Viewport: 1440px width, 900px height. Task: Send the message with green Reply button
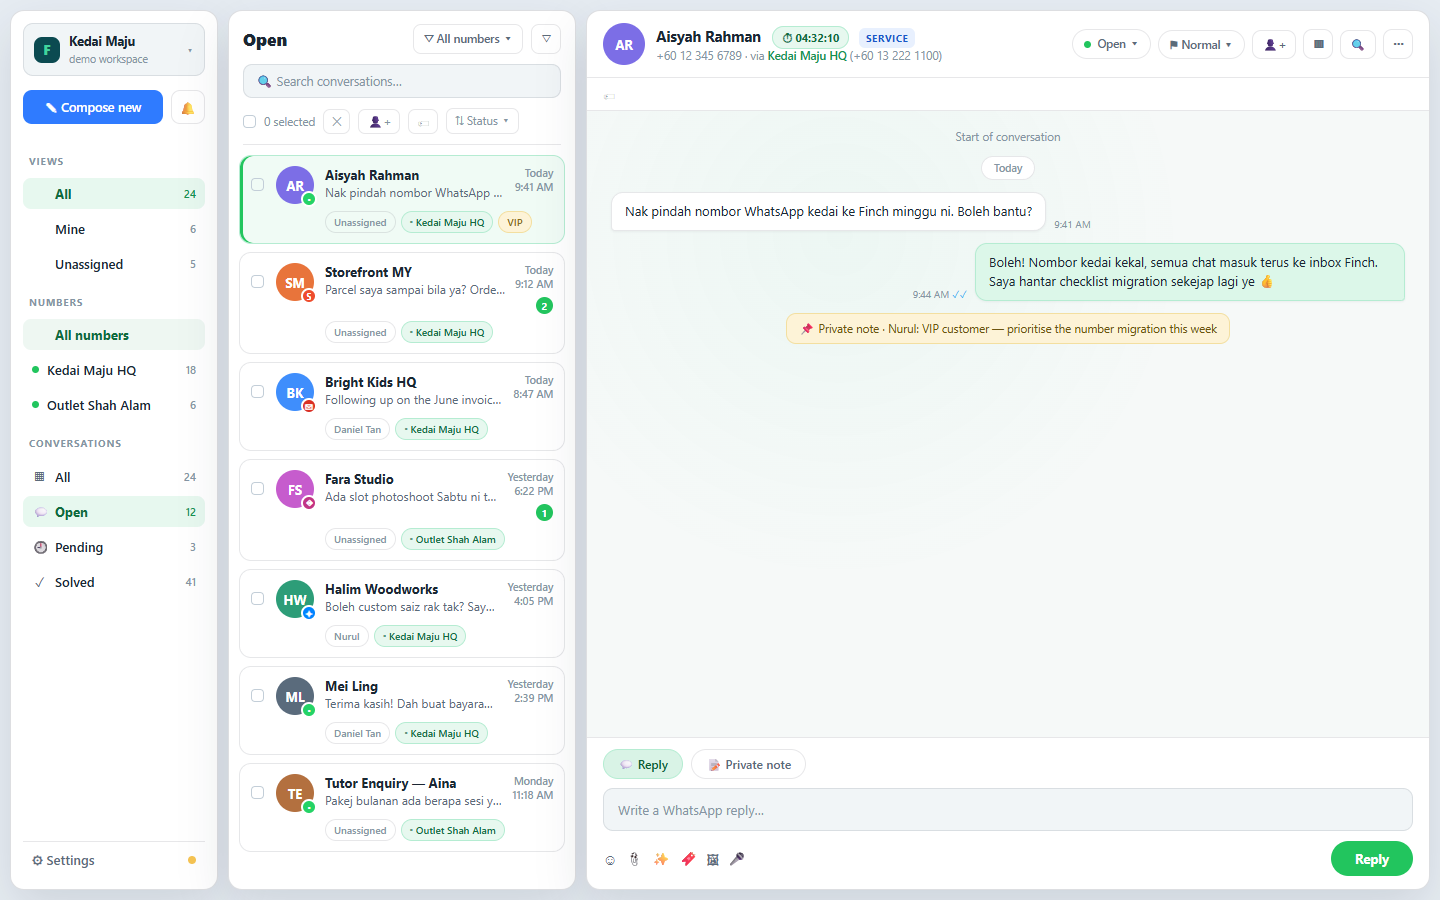[1371, 859]
